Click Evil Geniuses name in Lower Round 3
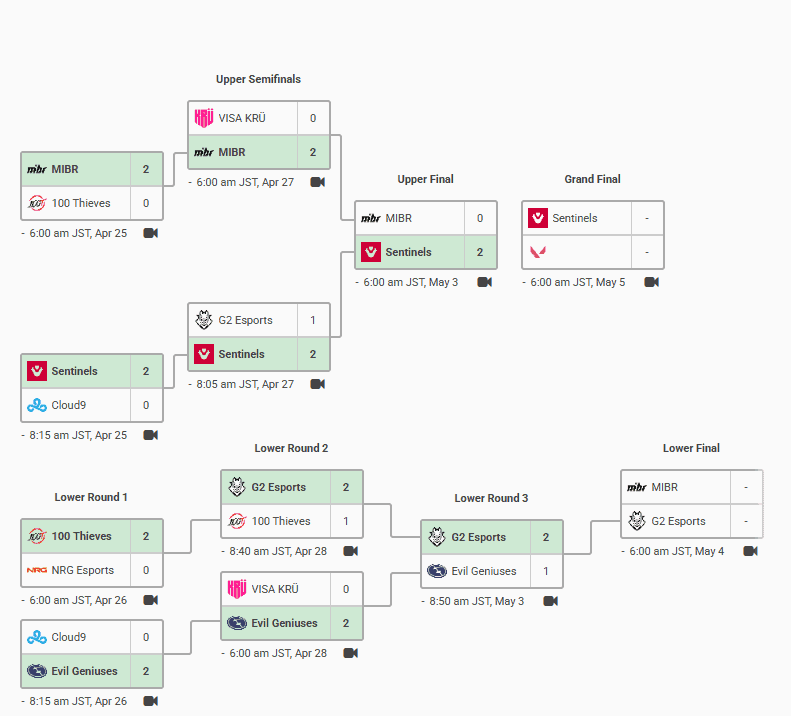791x716 pixels. 484,571
